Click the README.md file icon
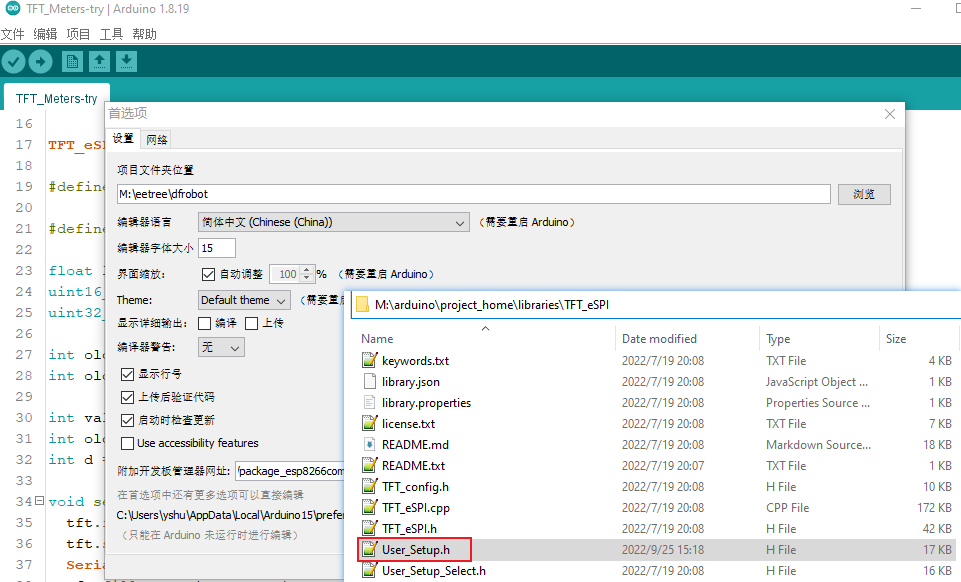Screen dimensions: 961x582 (370, 444)
